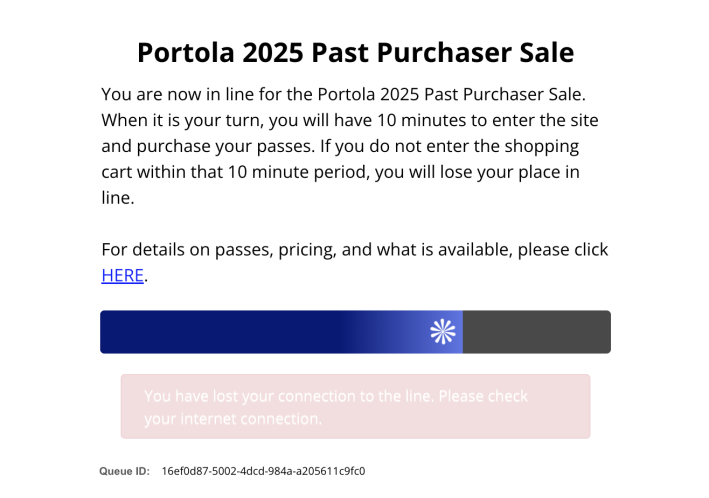This screenshot has height=498, width=709.
Task: Click the gray unfilled portion of progress bar
Action: click(537, 332)
